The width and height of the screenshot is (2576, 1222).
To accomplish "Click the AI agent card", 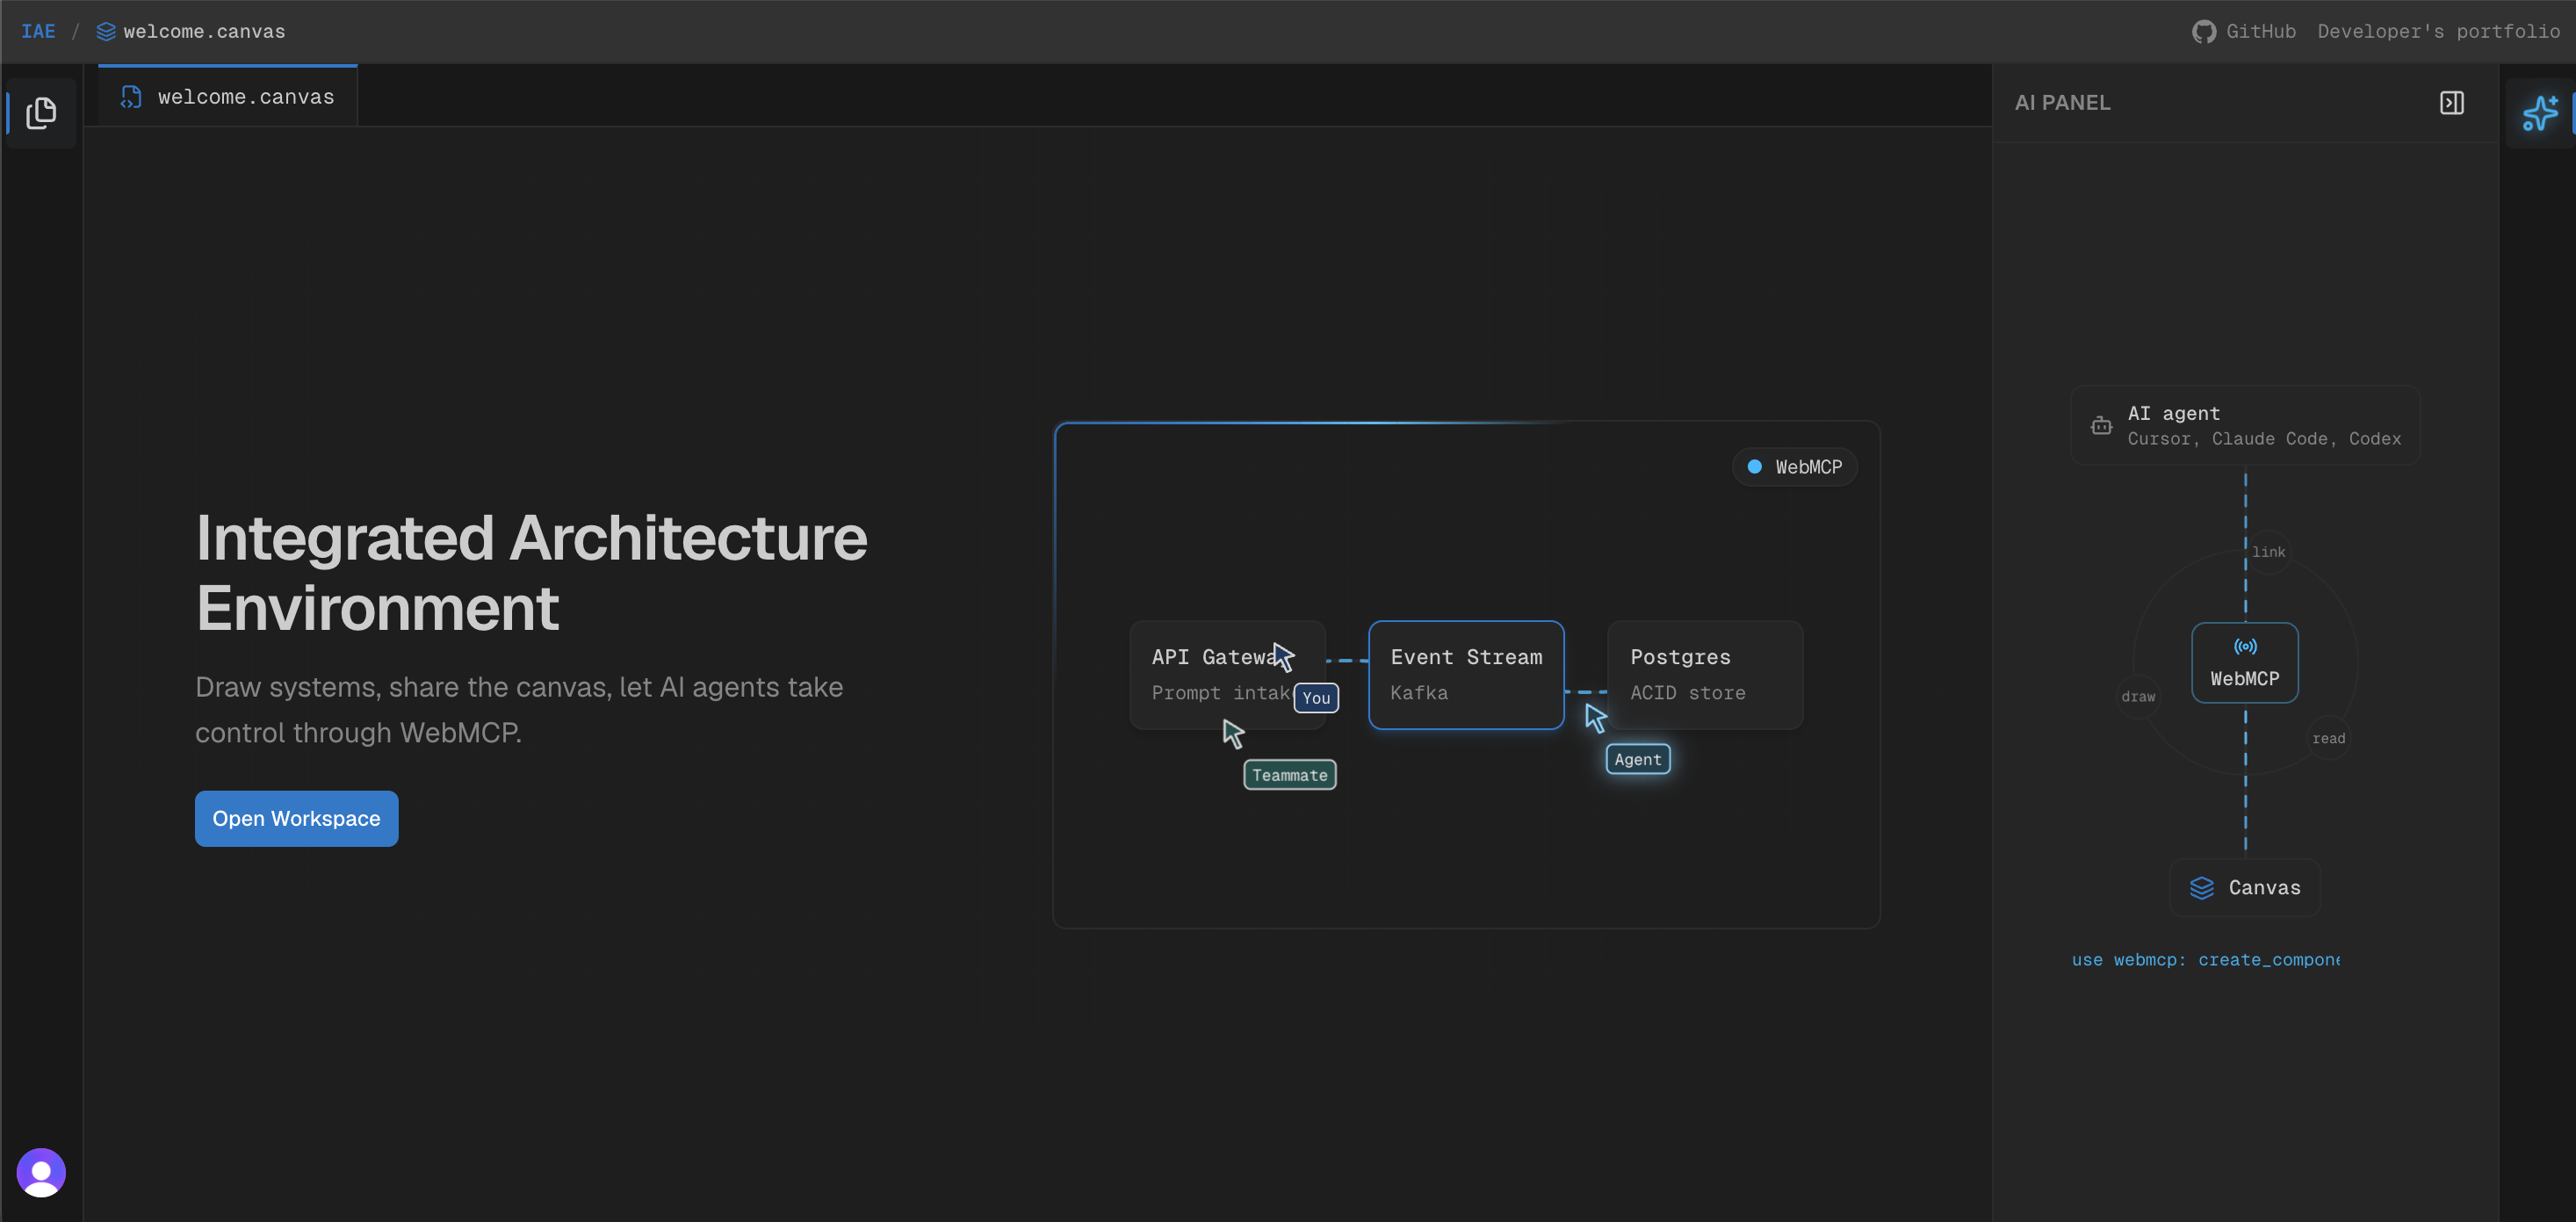I will click(2245, 426).
